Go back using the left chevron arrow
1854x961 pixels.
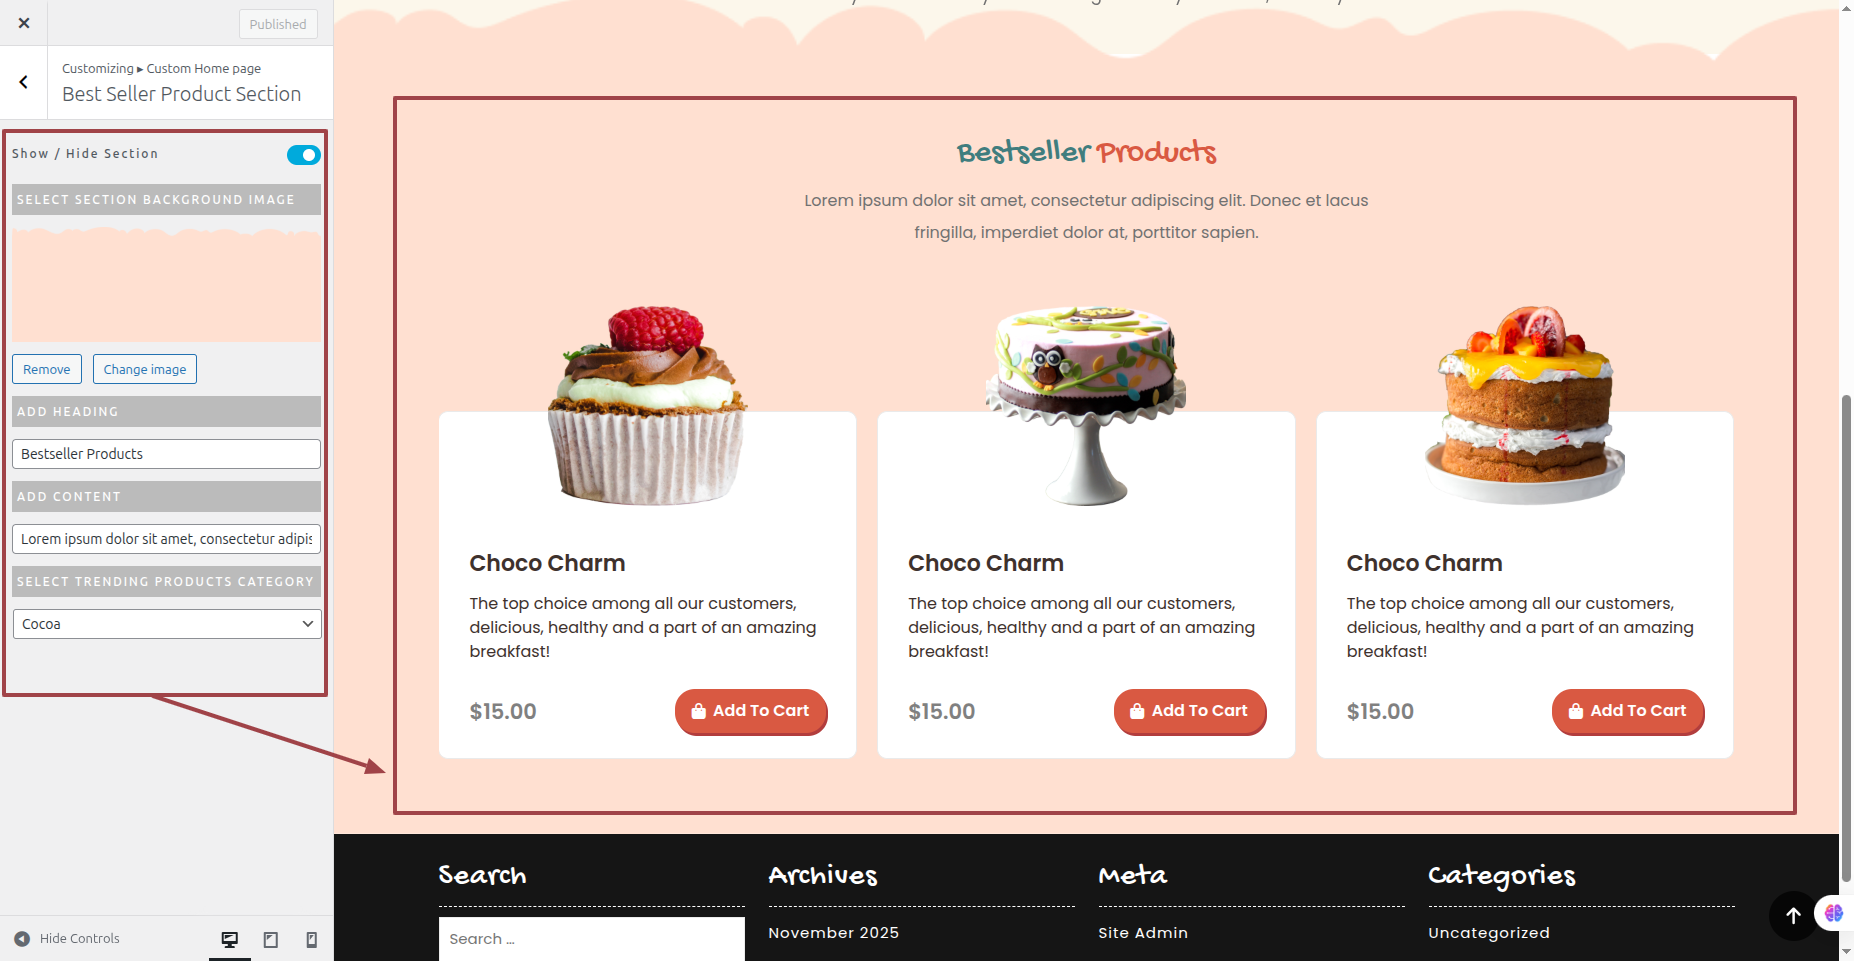24,83
